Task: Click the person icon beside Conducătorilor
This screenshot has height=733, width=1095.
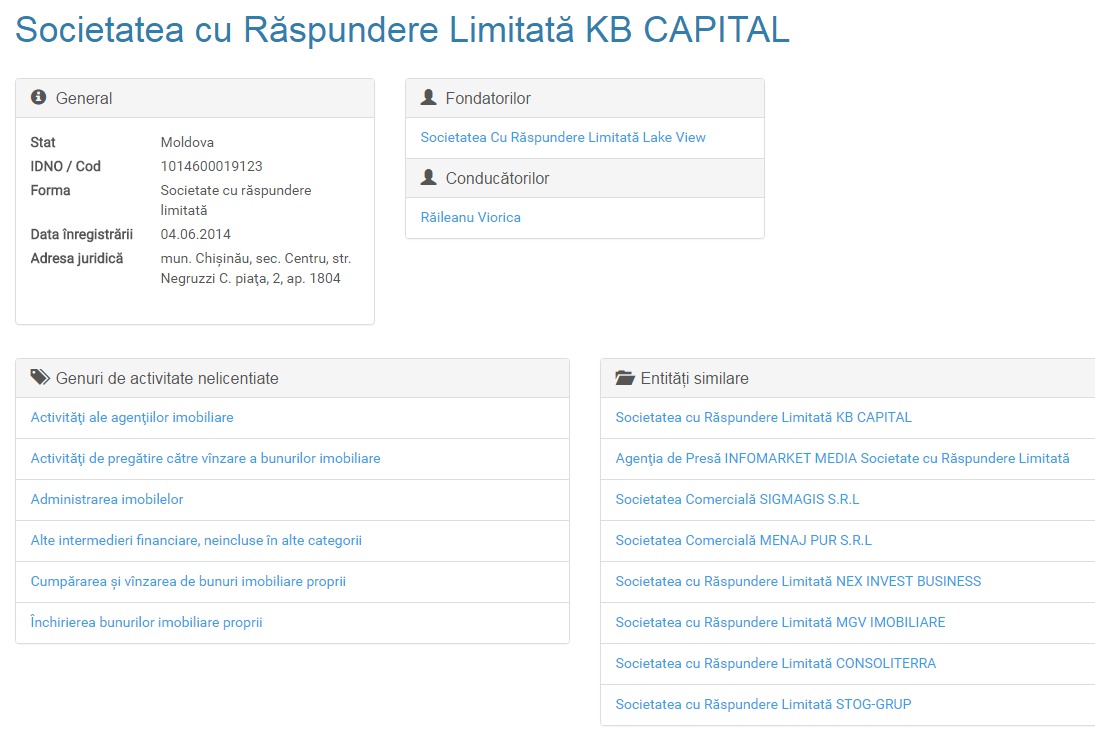Action: tap(429, 177)
